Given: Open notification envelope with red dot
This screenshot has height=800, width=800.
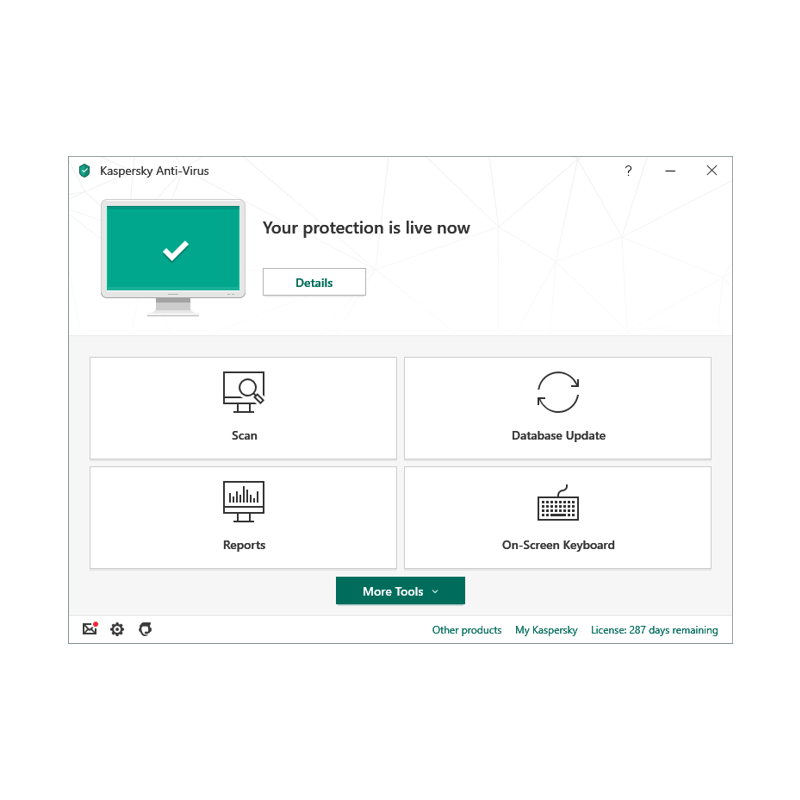Looking at the screenshot, I should tap(90, 629).
